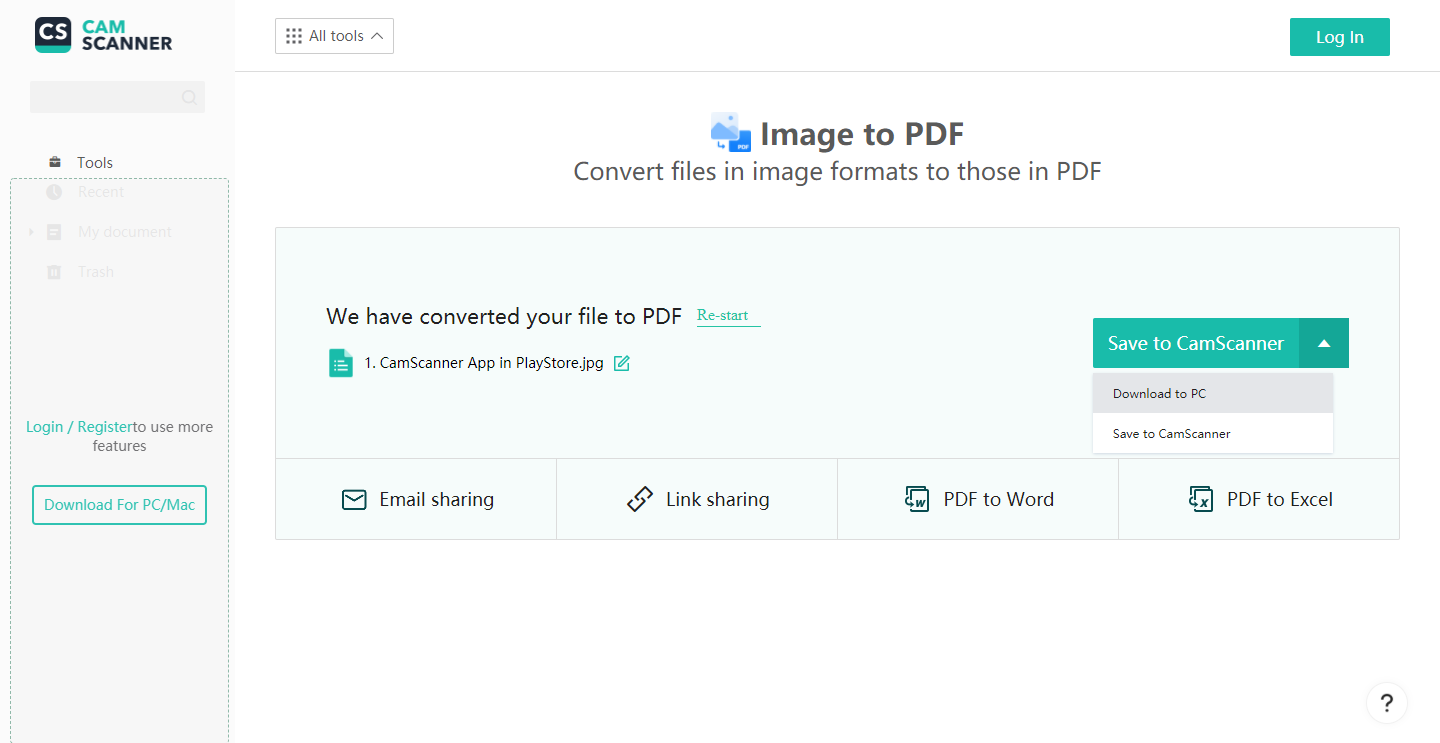
Task: Expand the My document tree arrow
Action: click(x=31, y=232)
